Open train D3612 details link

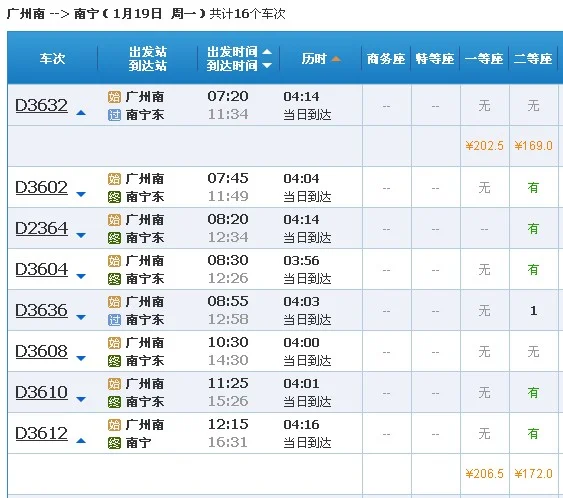click(41, 433)
